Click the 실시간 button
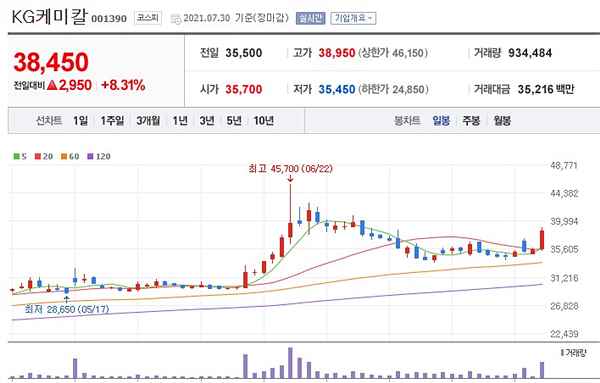The width and height of the screenshot is (600, 383). pyautogui.click(x=310, y=18)
